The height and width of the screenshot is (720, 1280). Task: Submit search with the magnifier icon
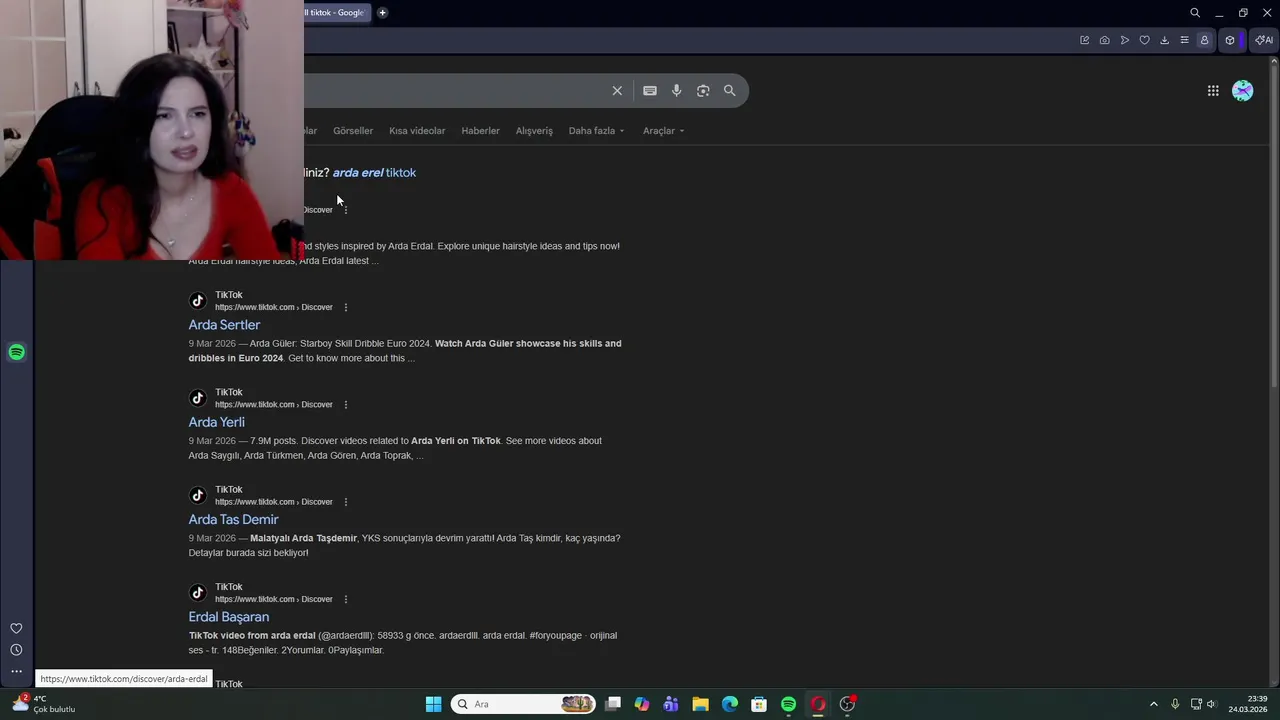(x=730, y=91)
